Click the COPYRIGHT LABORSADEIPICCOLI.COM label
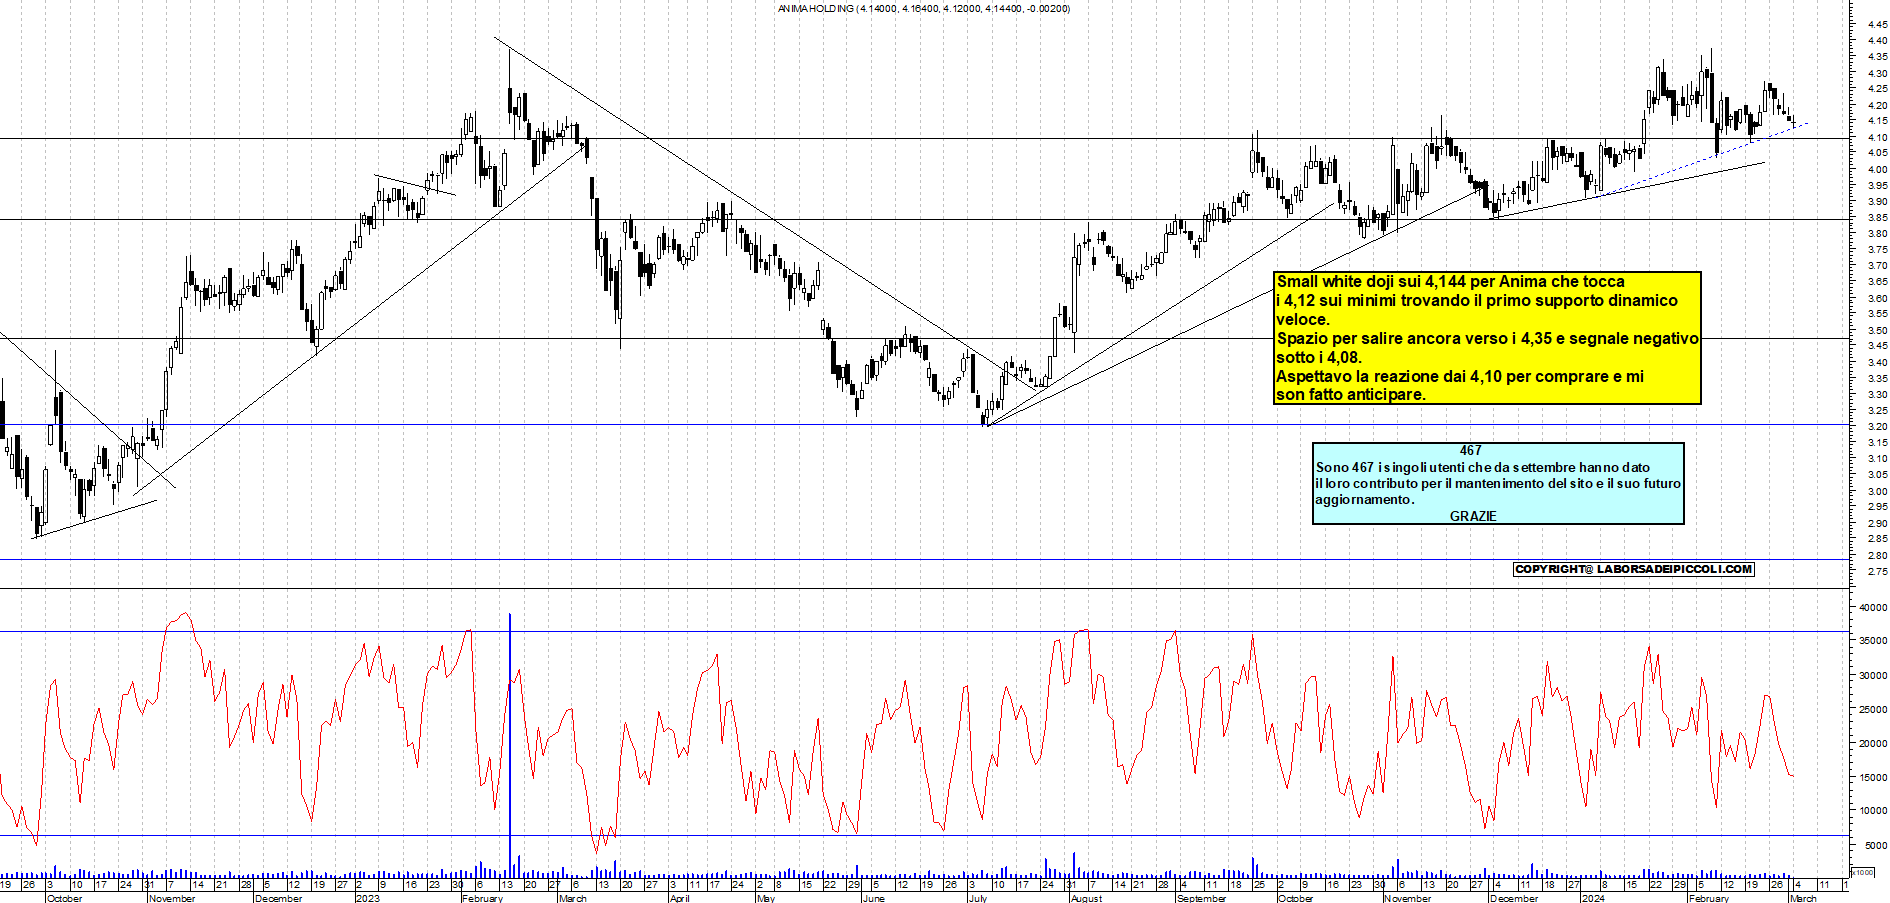The height and width of the screenshot is (903, 1890). click(1634, 569)
